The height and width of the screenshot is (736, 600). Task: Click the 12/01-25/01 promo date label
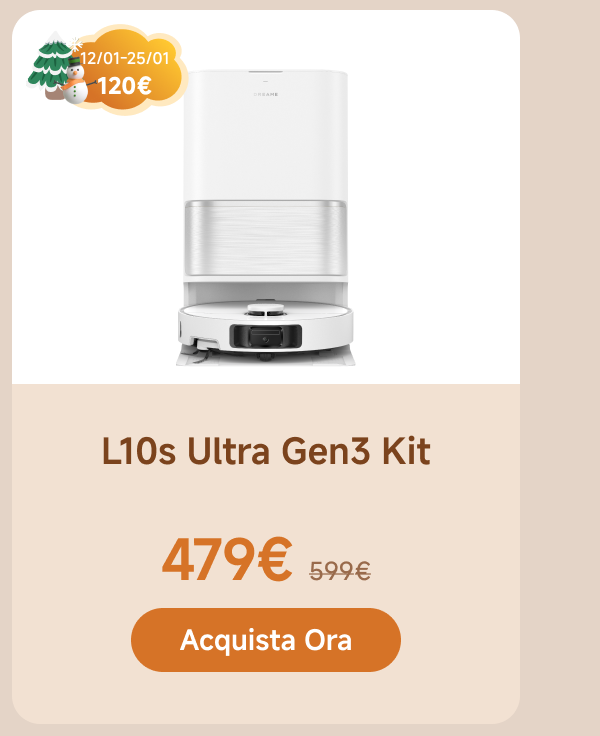coord(124,58)
